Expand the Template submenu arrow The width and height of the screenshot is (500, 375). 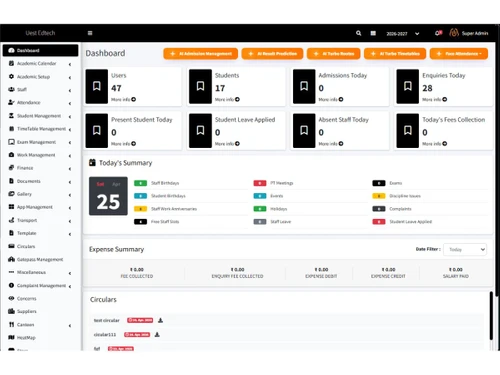(70, 234)
